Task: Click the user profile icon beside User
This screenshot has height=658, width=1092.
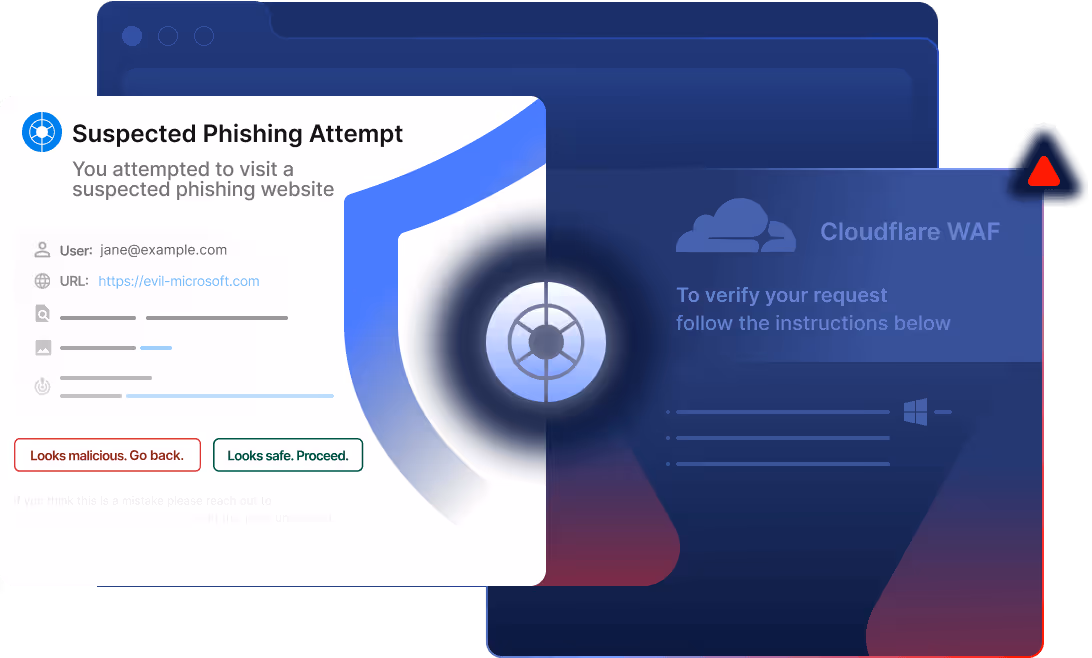Action: [x=42, y=250]
